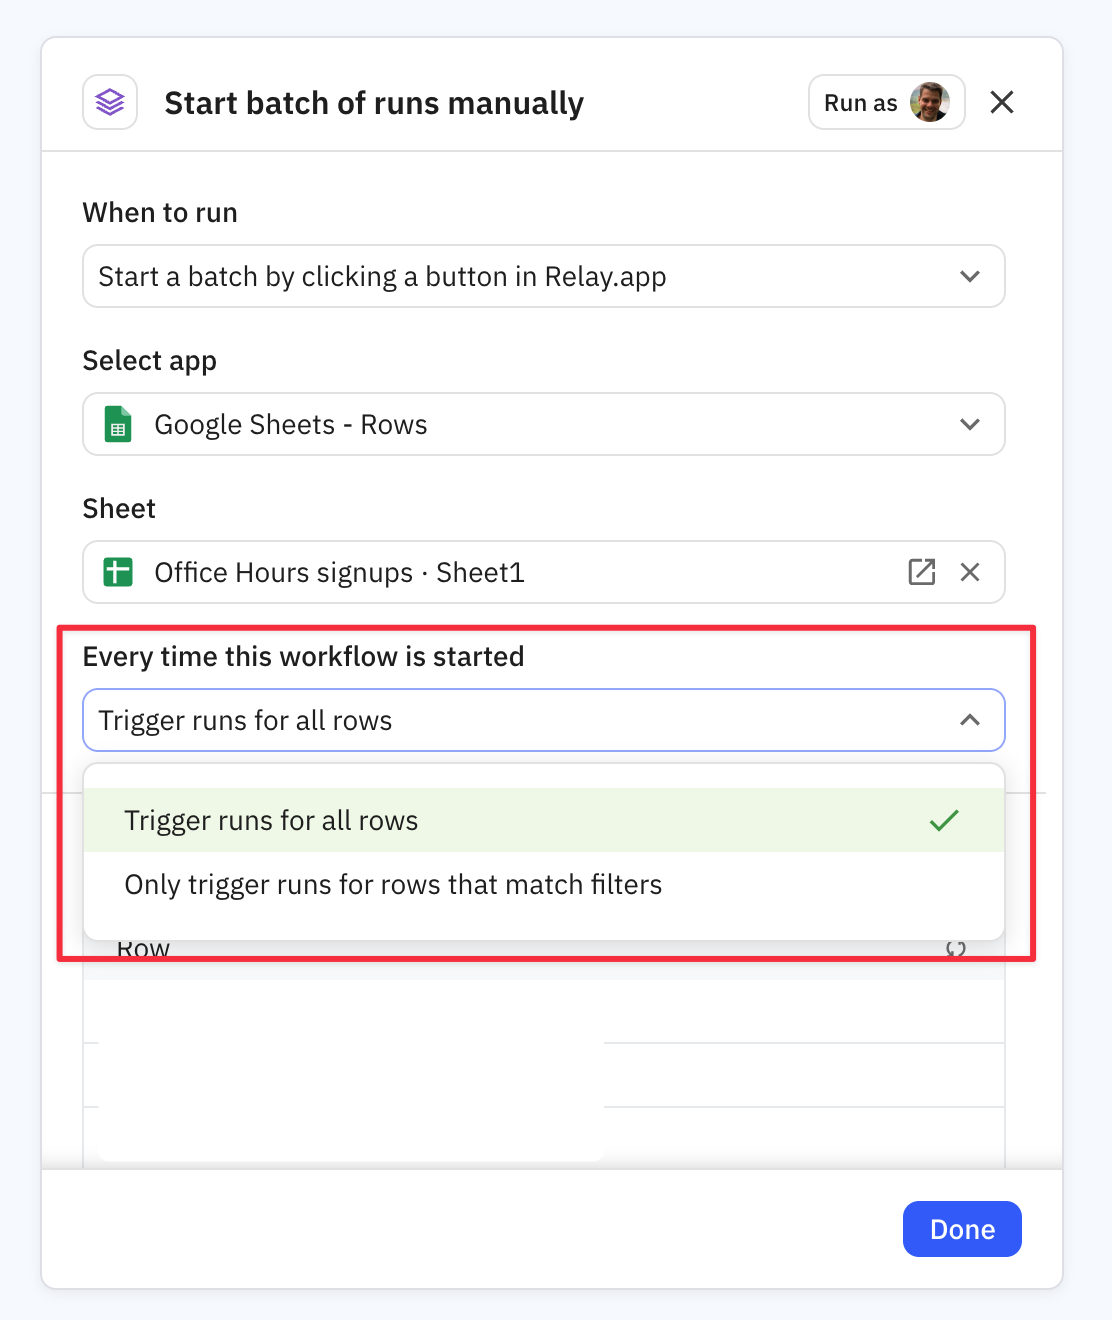Click the user avatar in Run as
The height and width of the screenshot is (1320, 1112).
pyautogui.click(x=930, y=102)
